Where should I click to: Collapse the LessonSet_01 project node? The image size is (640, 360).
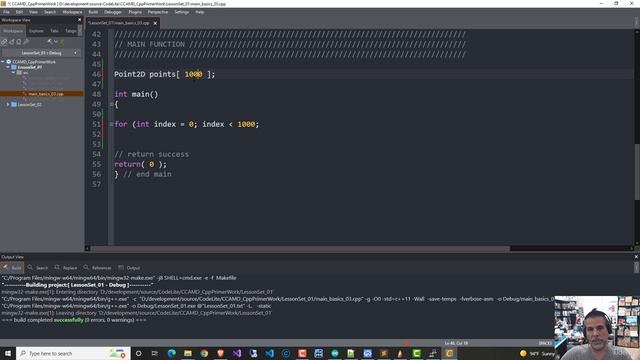(8, 67)
